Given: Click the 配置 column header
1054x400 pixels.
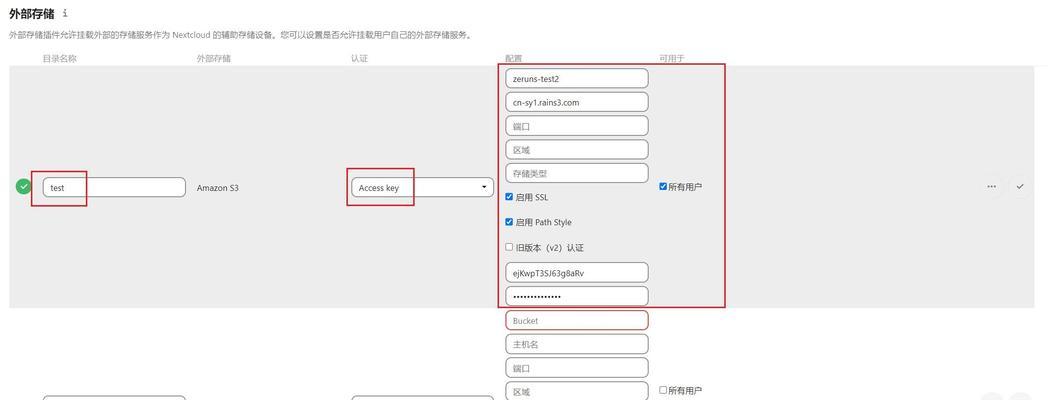Looking at the screenshot, I should click(514, 58).
